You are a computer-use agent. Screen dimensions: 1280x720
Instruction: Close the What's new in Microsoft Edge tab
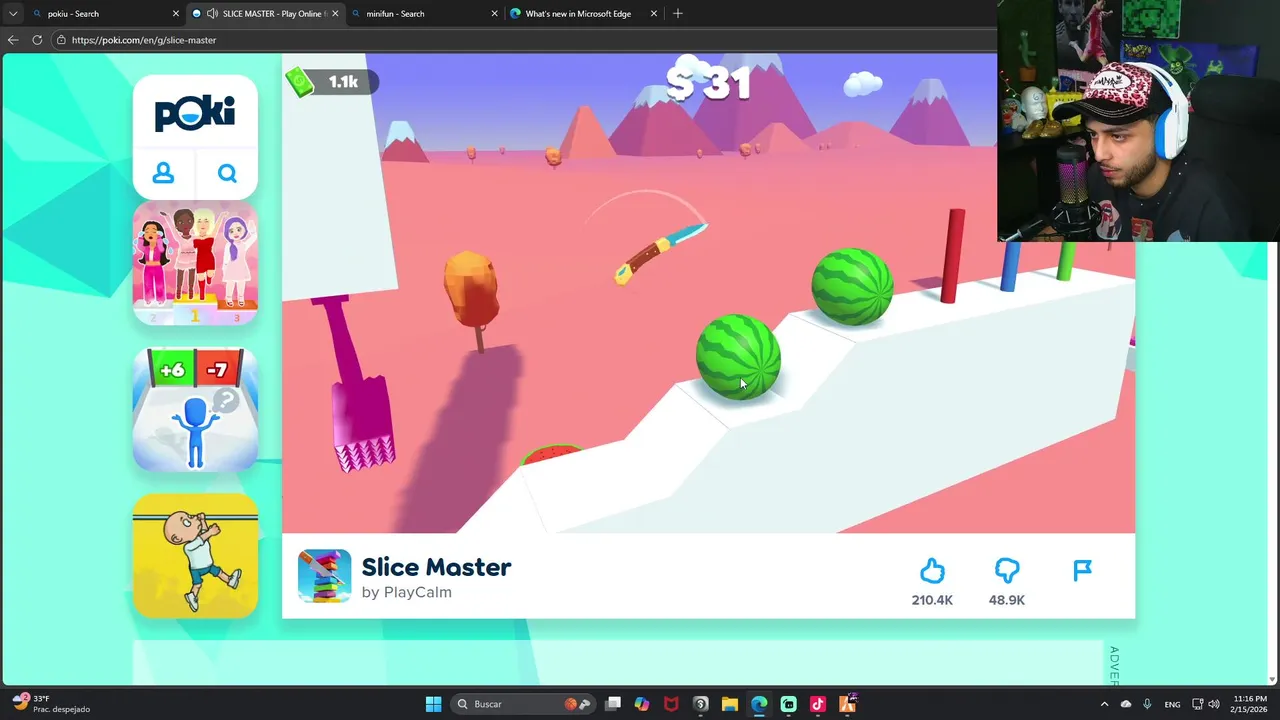pyautogui.click(x=654, y=14)
